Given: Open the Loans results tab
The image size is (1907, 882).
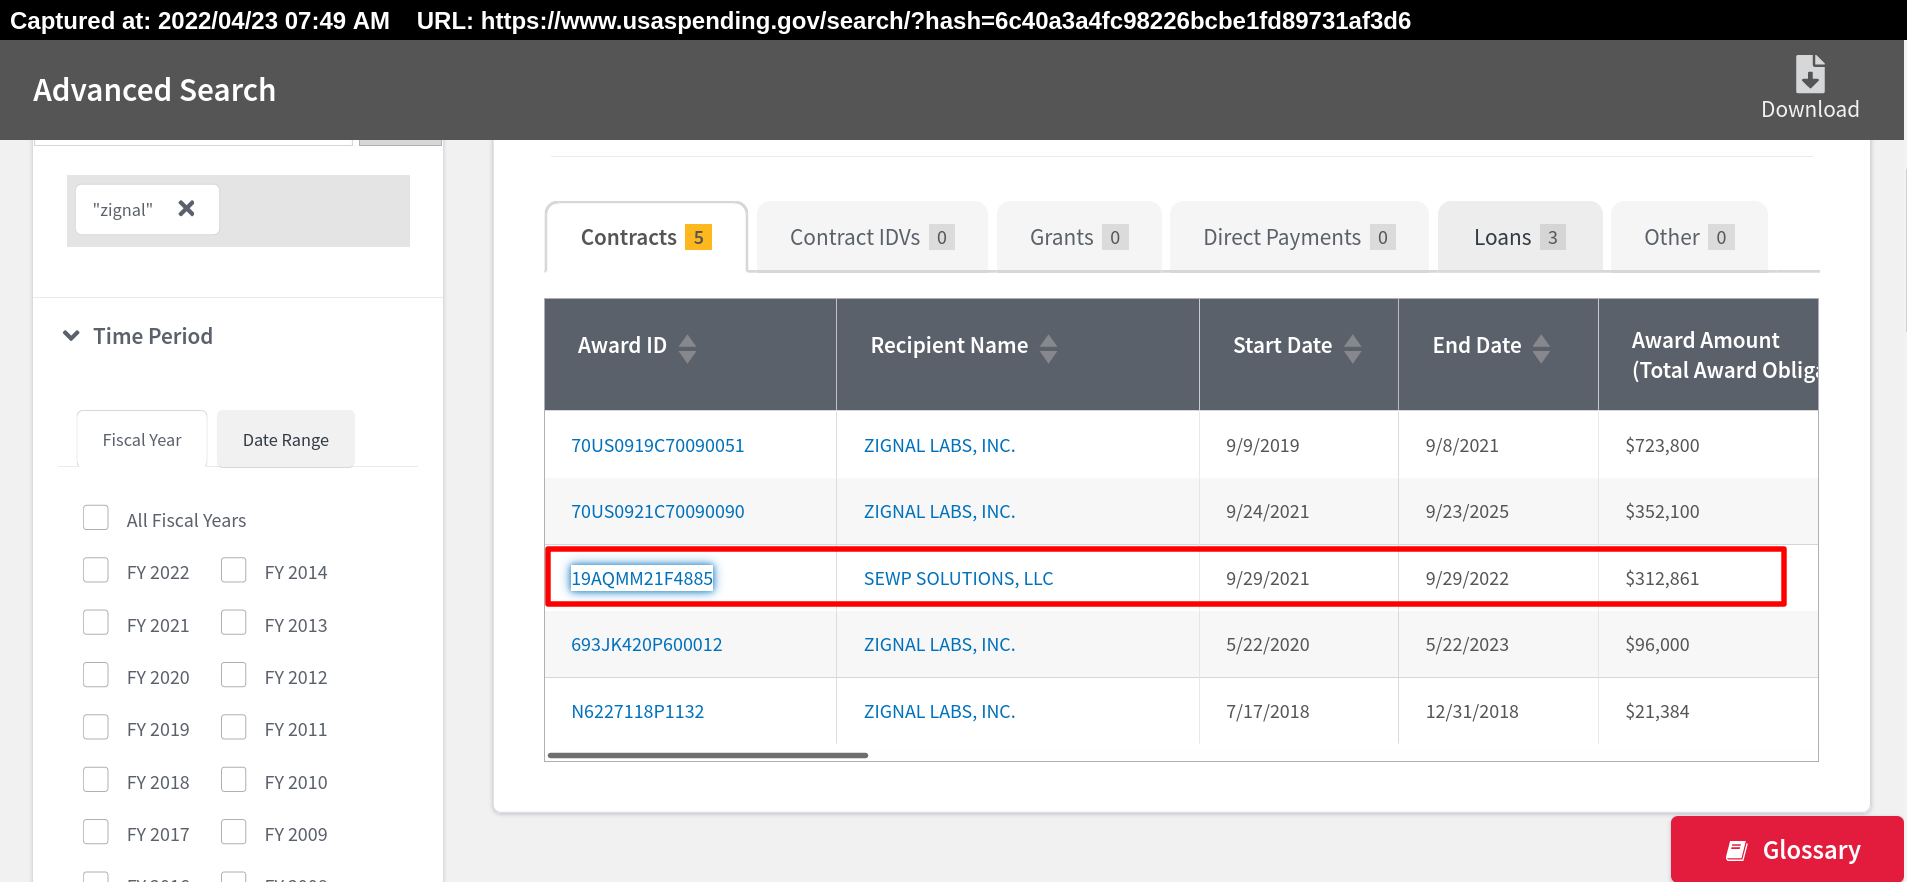Looking at the screenshot, I should click(x=1520, y=237).
